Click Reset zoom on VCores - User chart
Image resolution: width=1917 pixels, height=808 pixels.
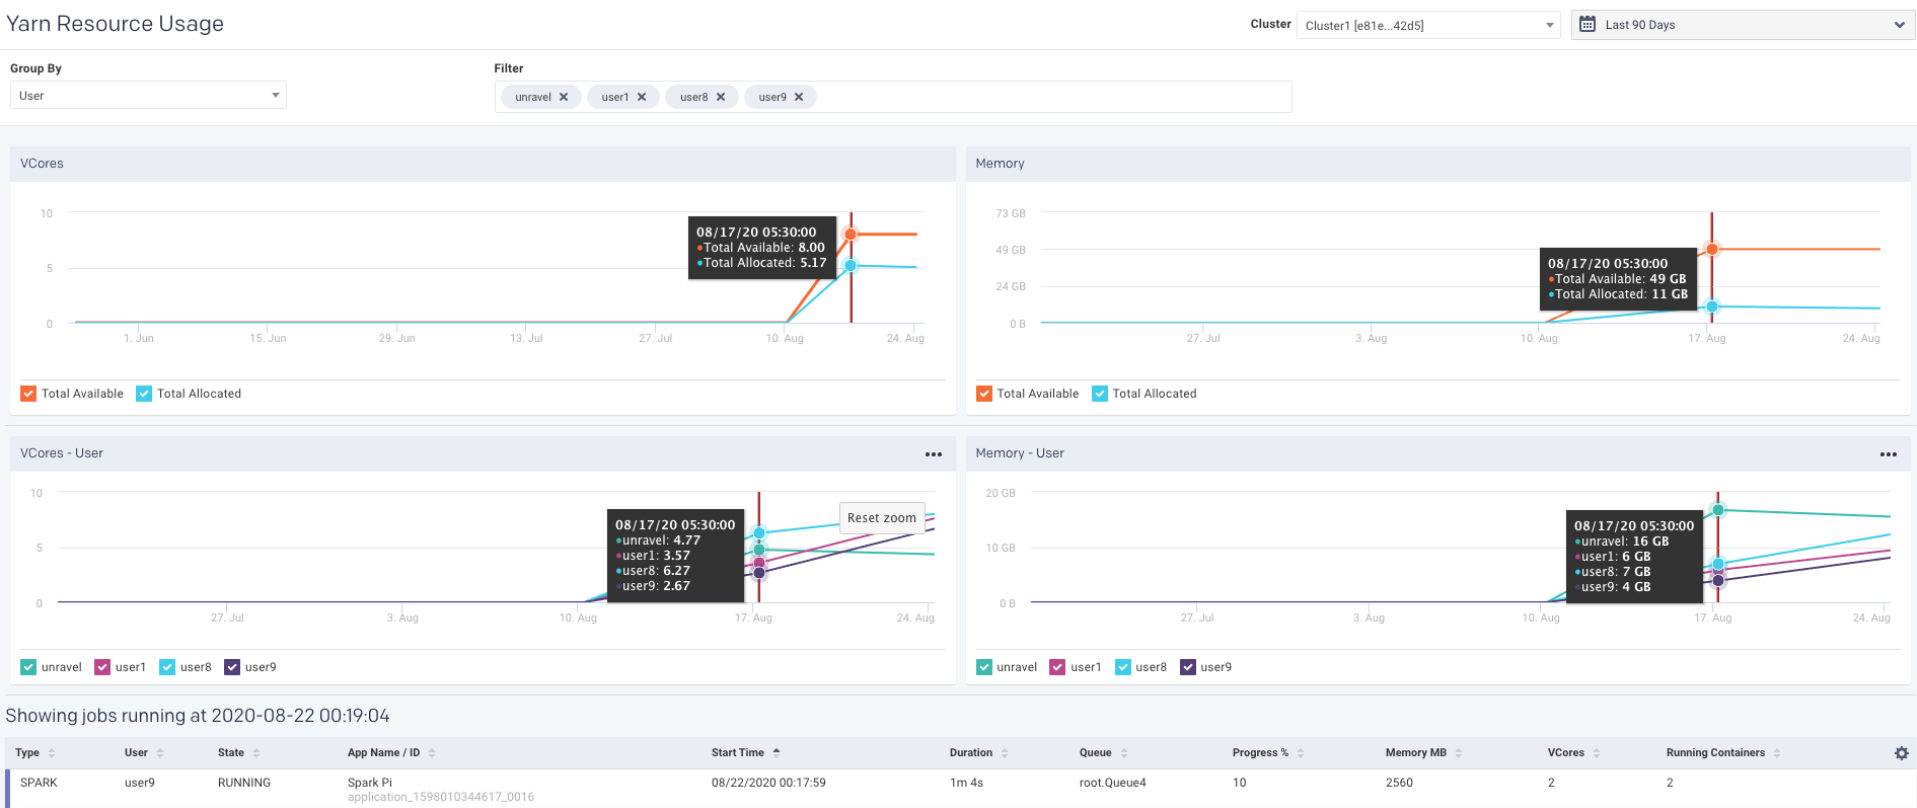click(881, 518)
